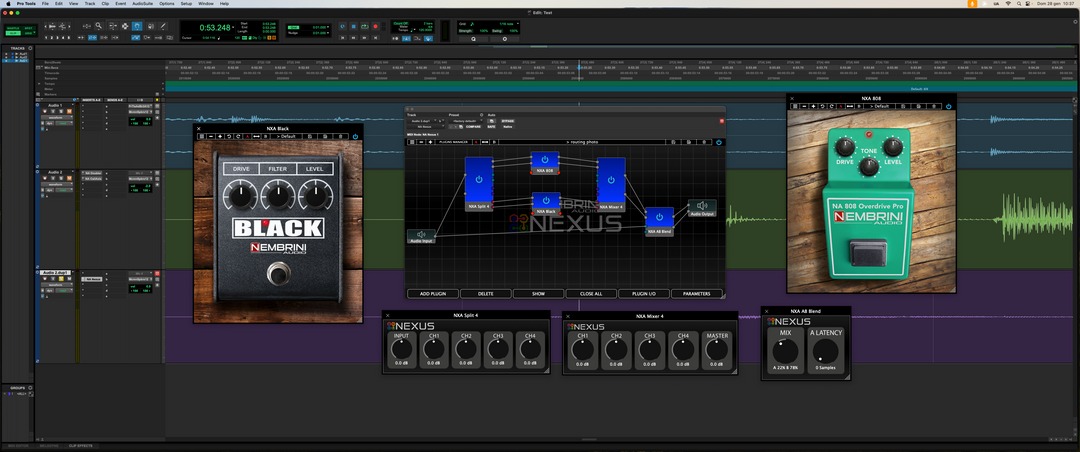The width and height of the screenshot is (1080, 452).
Task: Open PLUGIN MANAGER in Nexus toolbar
Action: click(454, 142)
